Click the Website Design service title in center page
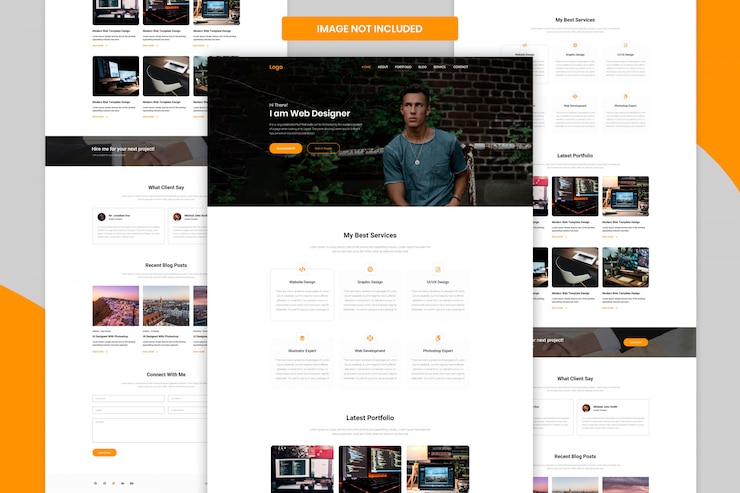The height and width of the screenshot is (493, 740). pos(302,282)
